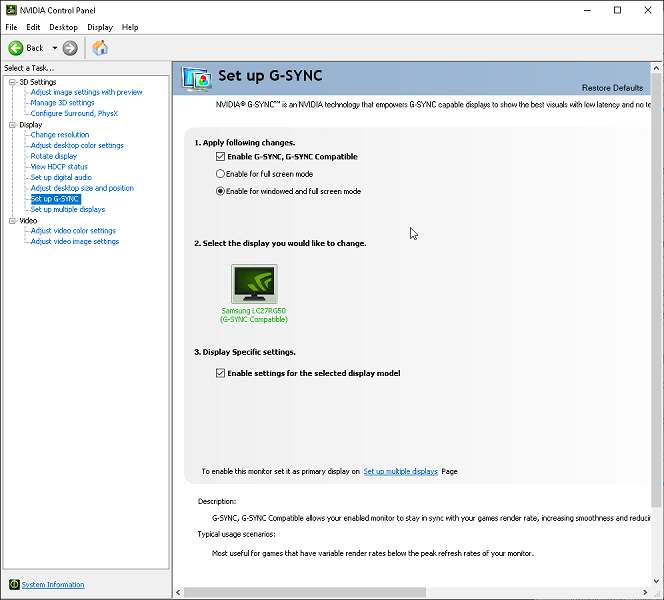This screenshot has width=664, height=600.
Task: Click the NVIDIA Control Panel title bar icon
Action: [x=11, y=10]
